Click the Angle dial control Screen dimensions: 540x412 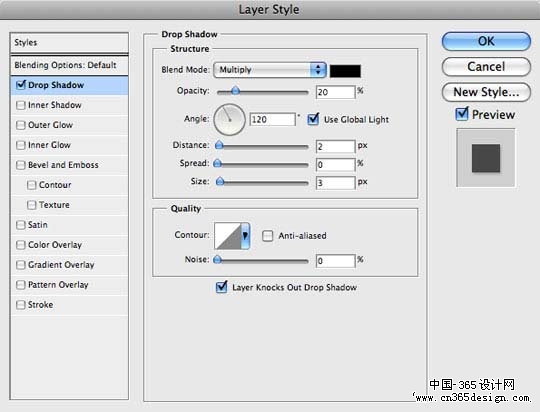(229, 120)
